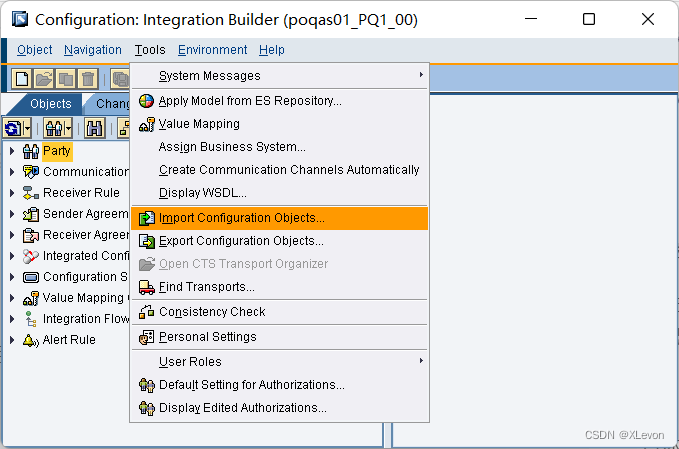This screenshot has width=679, height=449.
Task: Click the Display Edited Authorizations icon
Action: [147, 408]
